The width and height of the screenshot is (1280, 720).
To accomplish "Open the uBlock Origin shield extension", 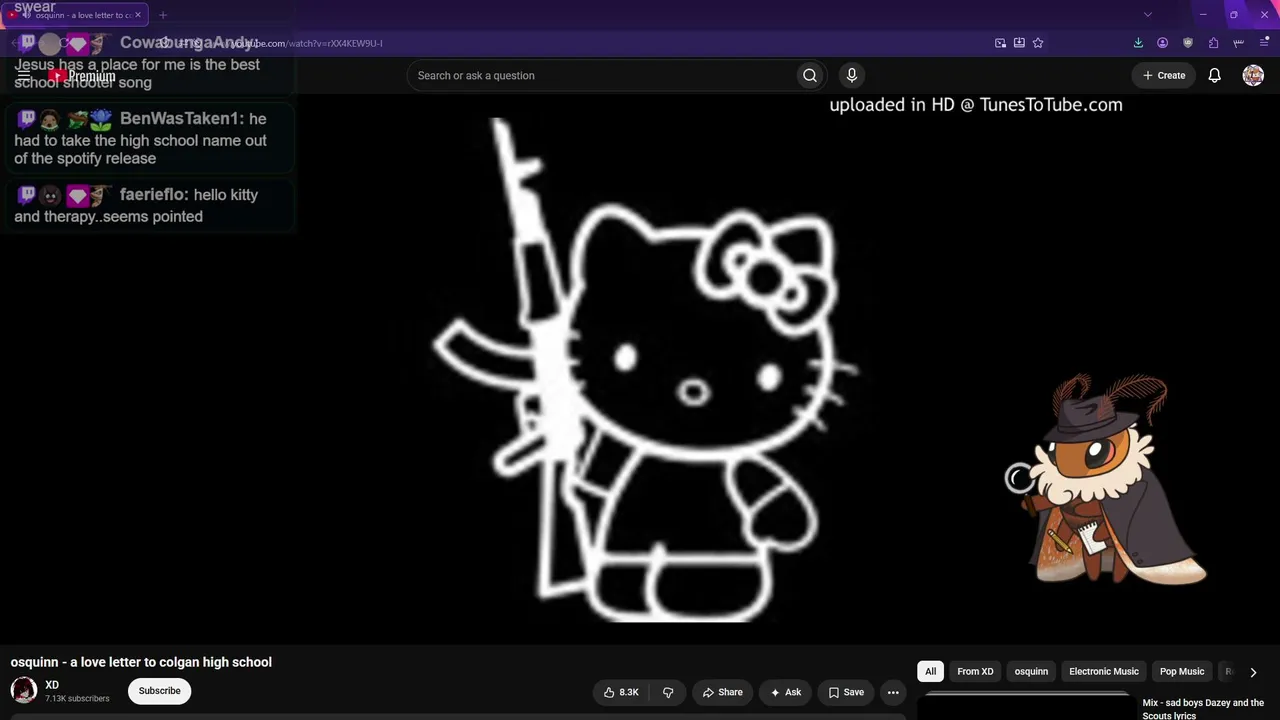I will [x=1188, y=43].
